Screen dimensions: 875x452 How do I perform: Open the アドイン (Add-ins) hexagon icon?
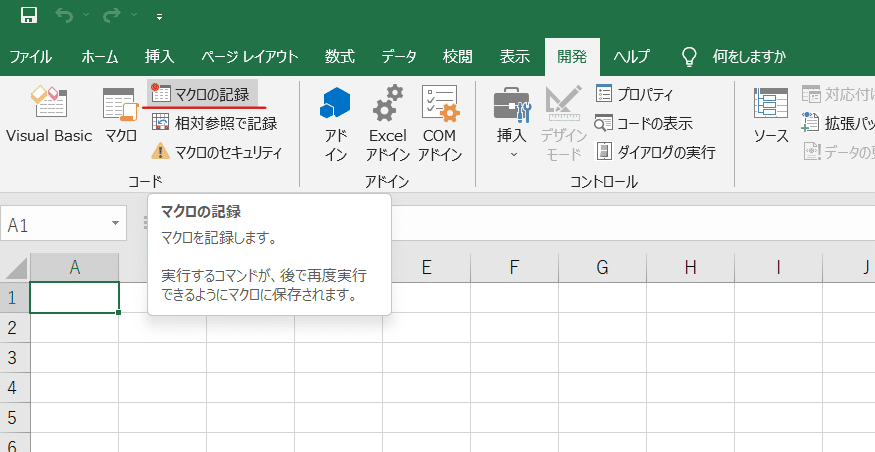tap(335, 123)
